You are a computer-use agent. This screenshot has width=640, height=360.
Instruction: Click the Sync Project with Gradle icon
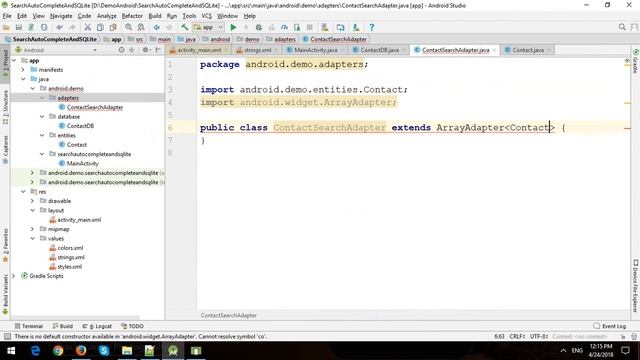[340, 27]
